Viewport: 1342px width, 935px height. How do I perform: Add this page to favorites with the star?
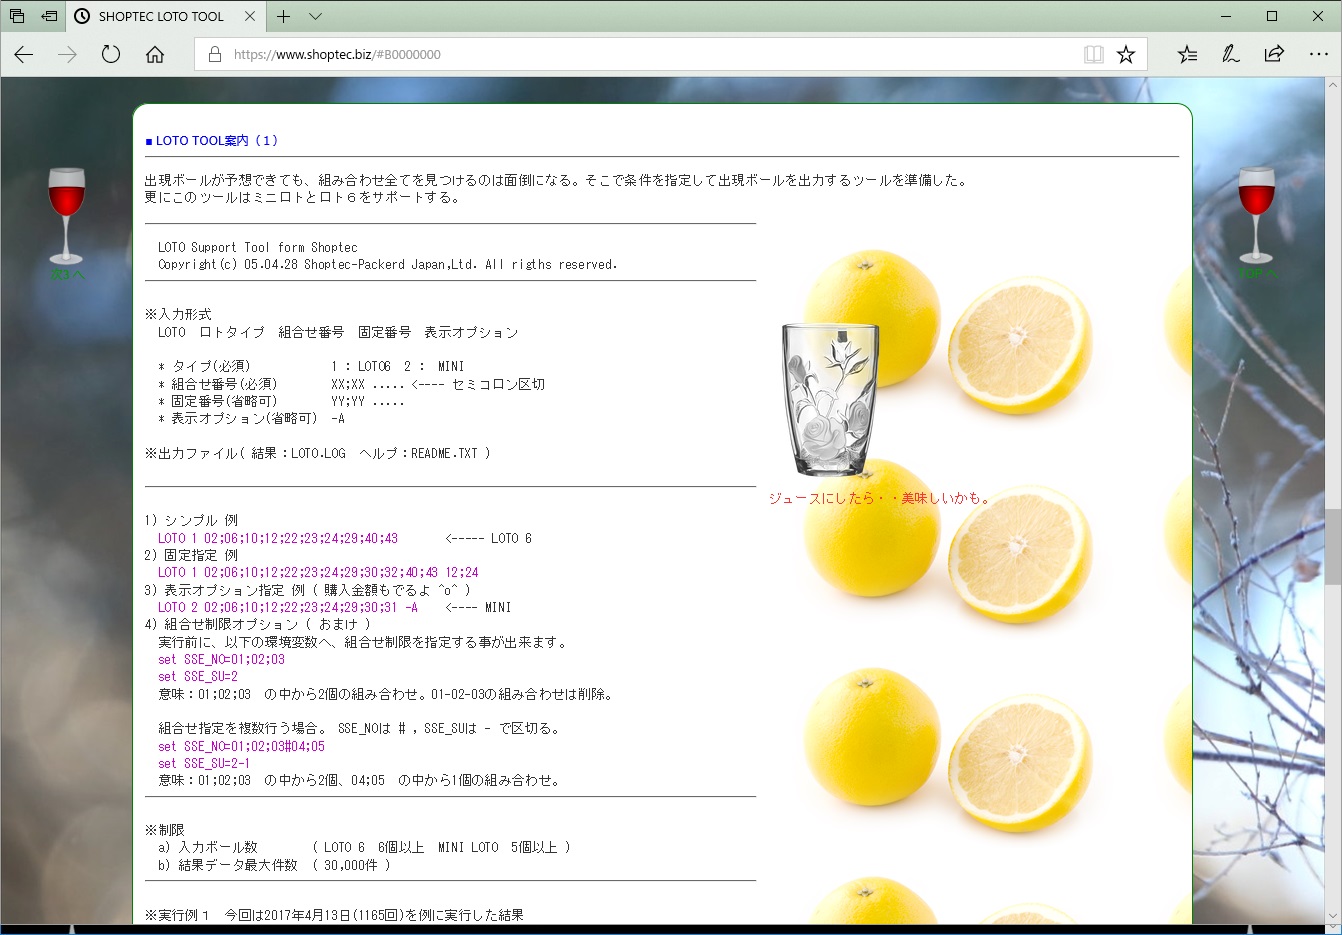[1126, 54]
